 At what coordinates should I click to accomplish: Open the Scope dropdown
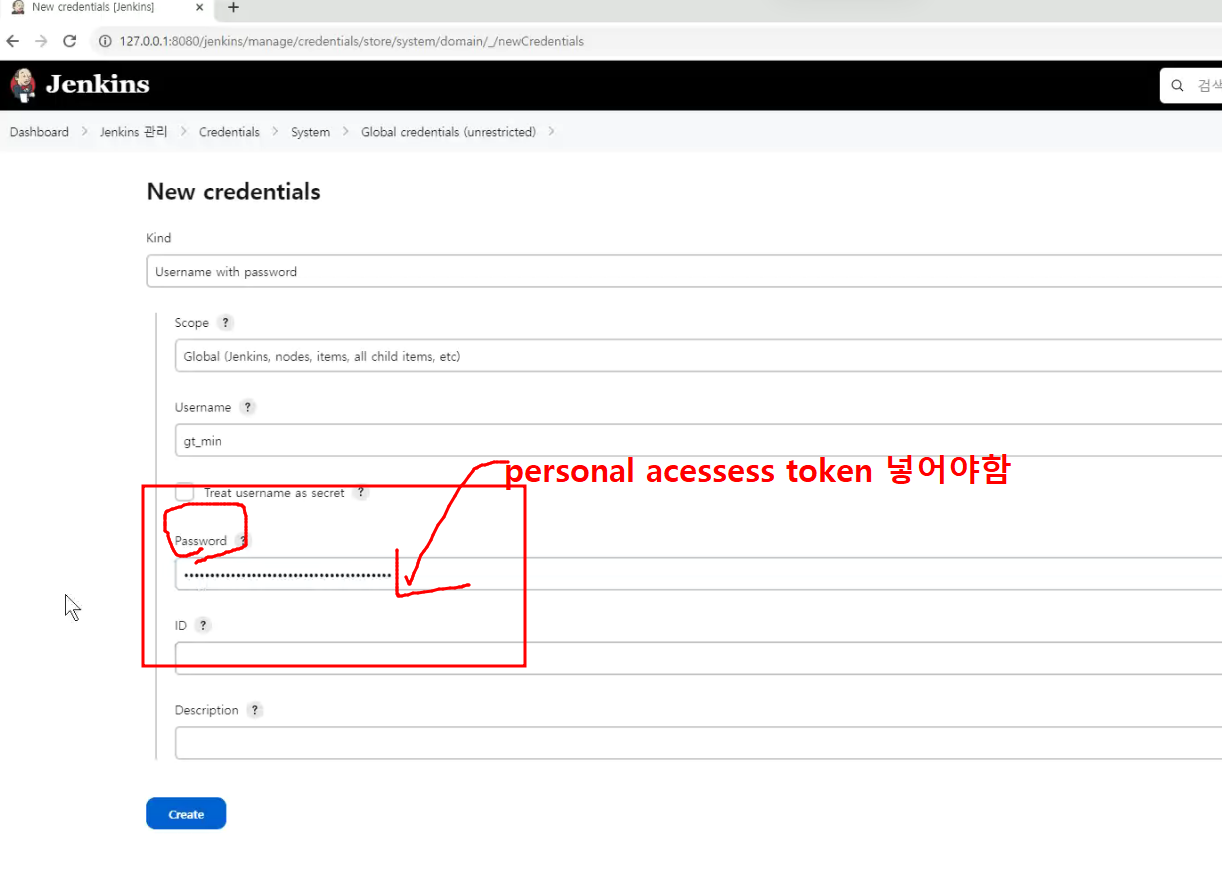pos(698,356)
